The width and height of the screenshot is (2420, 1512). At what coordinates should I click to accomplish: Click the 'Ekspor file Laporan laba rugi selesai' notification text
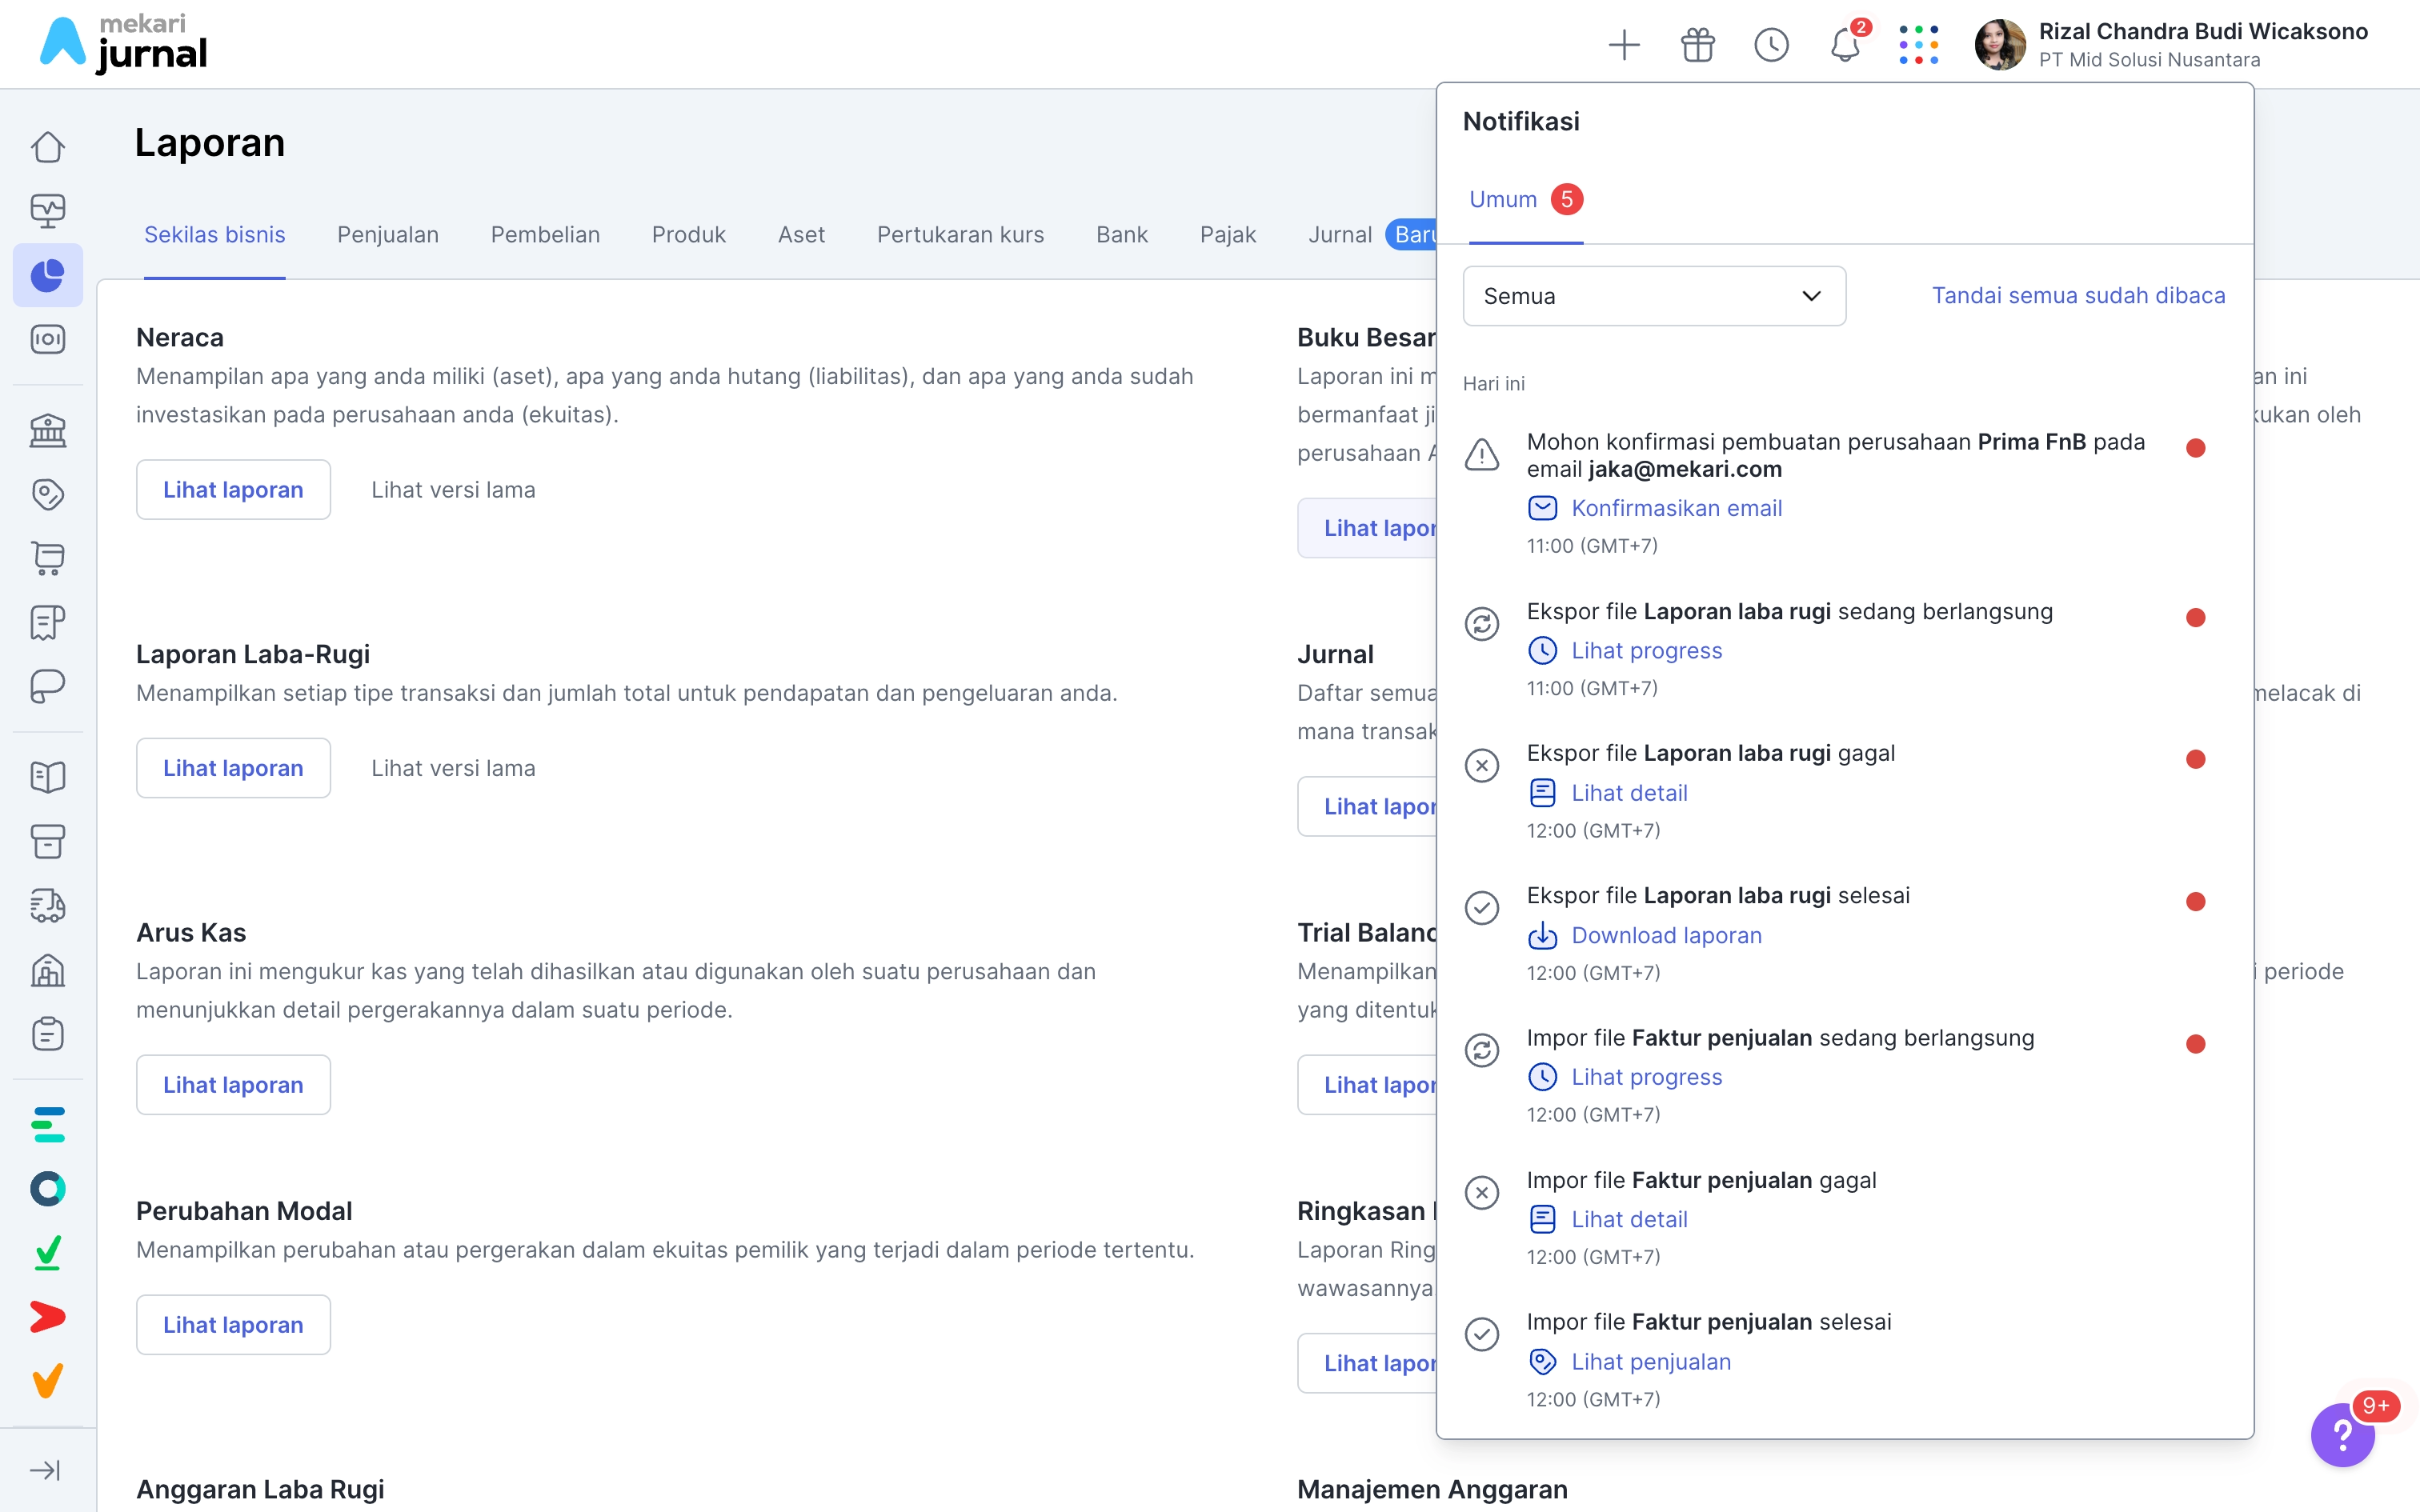pos(1718,895)
